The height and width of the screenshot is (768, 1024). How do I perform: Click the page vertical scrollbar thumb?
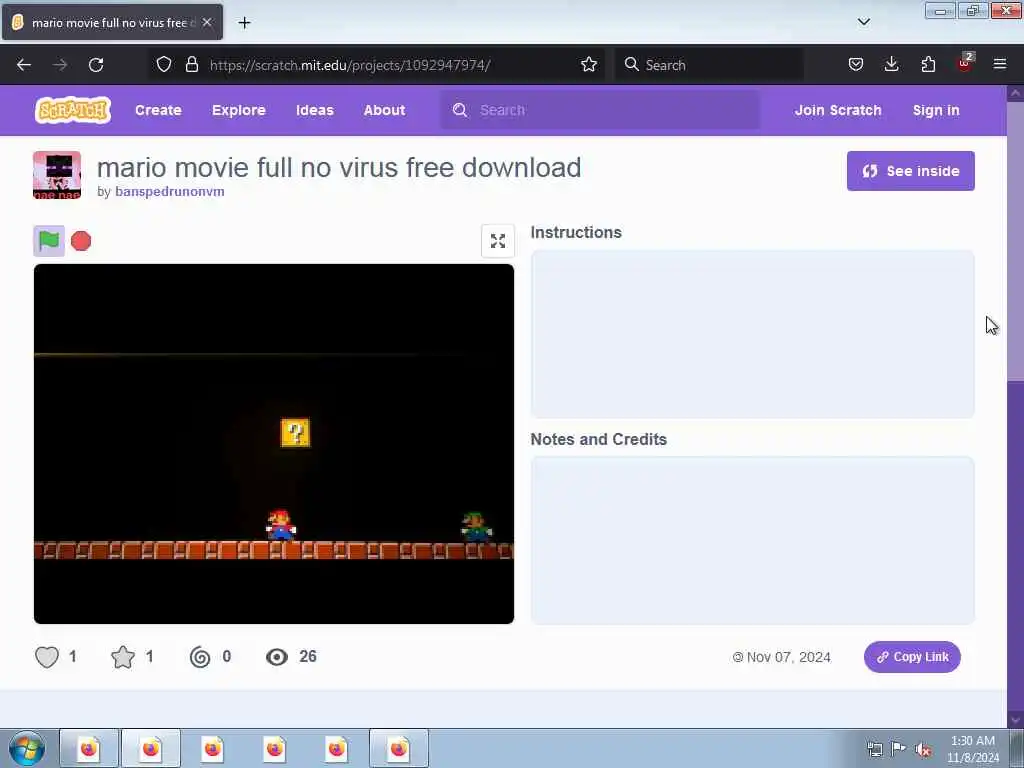1015,242
